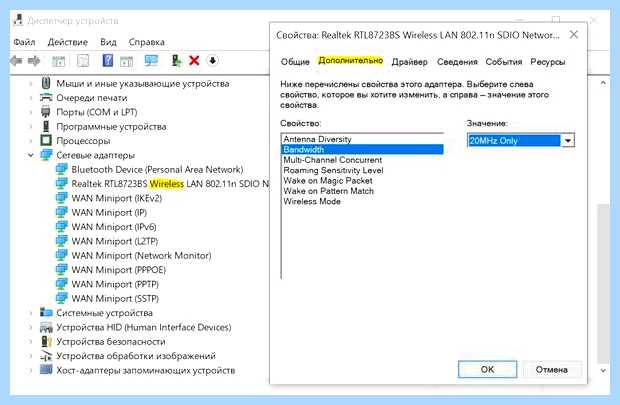Switch to the Общие tab
Viewport: 620px width, 405px height.
(295, 62)
